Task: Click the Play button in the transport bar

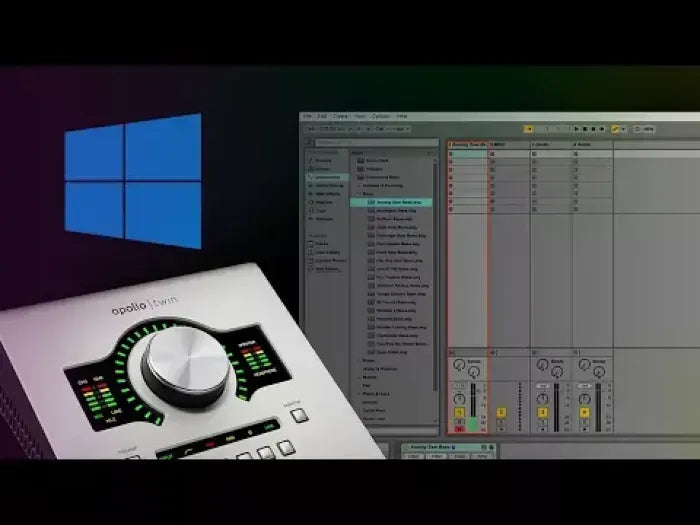Action: coord(578,128)
